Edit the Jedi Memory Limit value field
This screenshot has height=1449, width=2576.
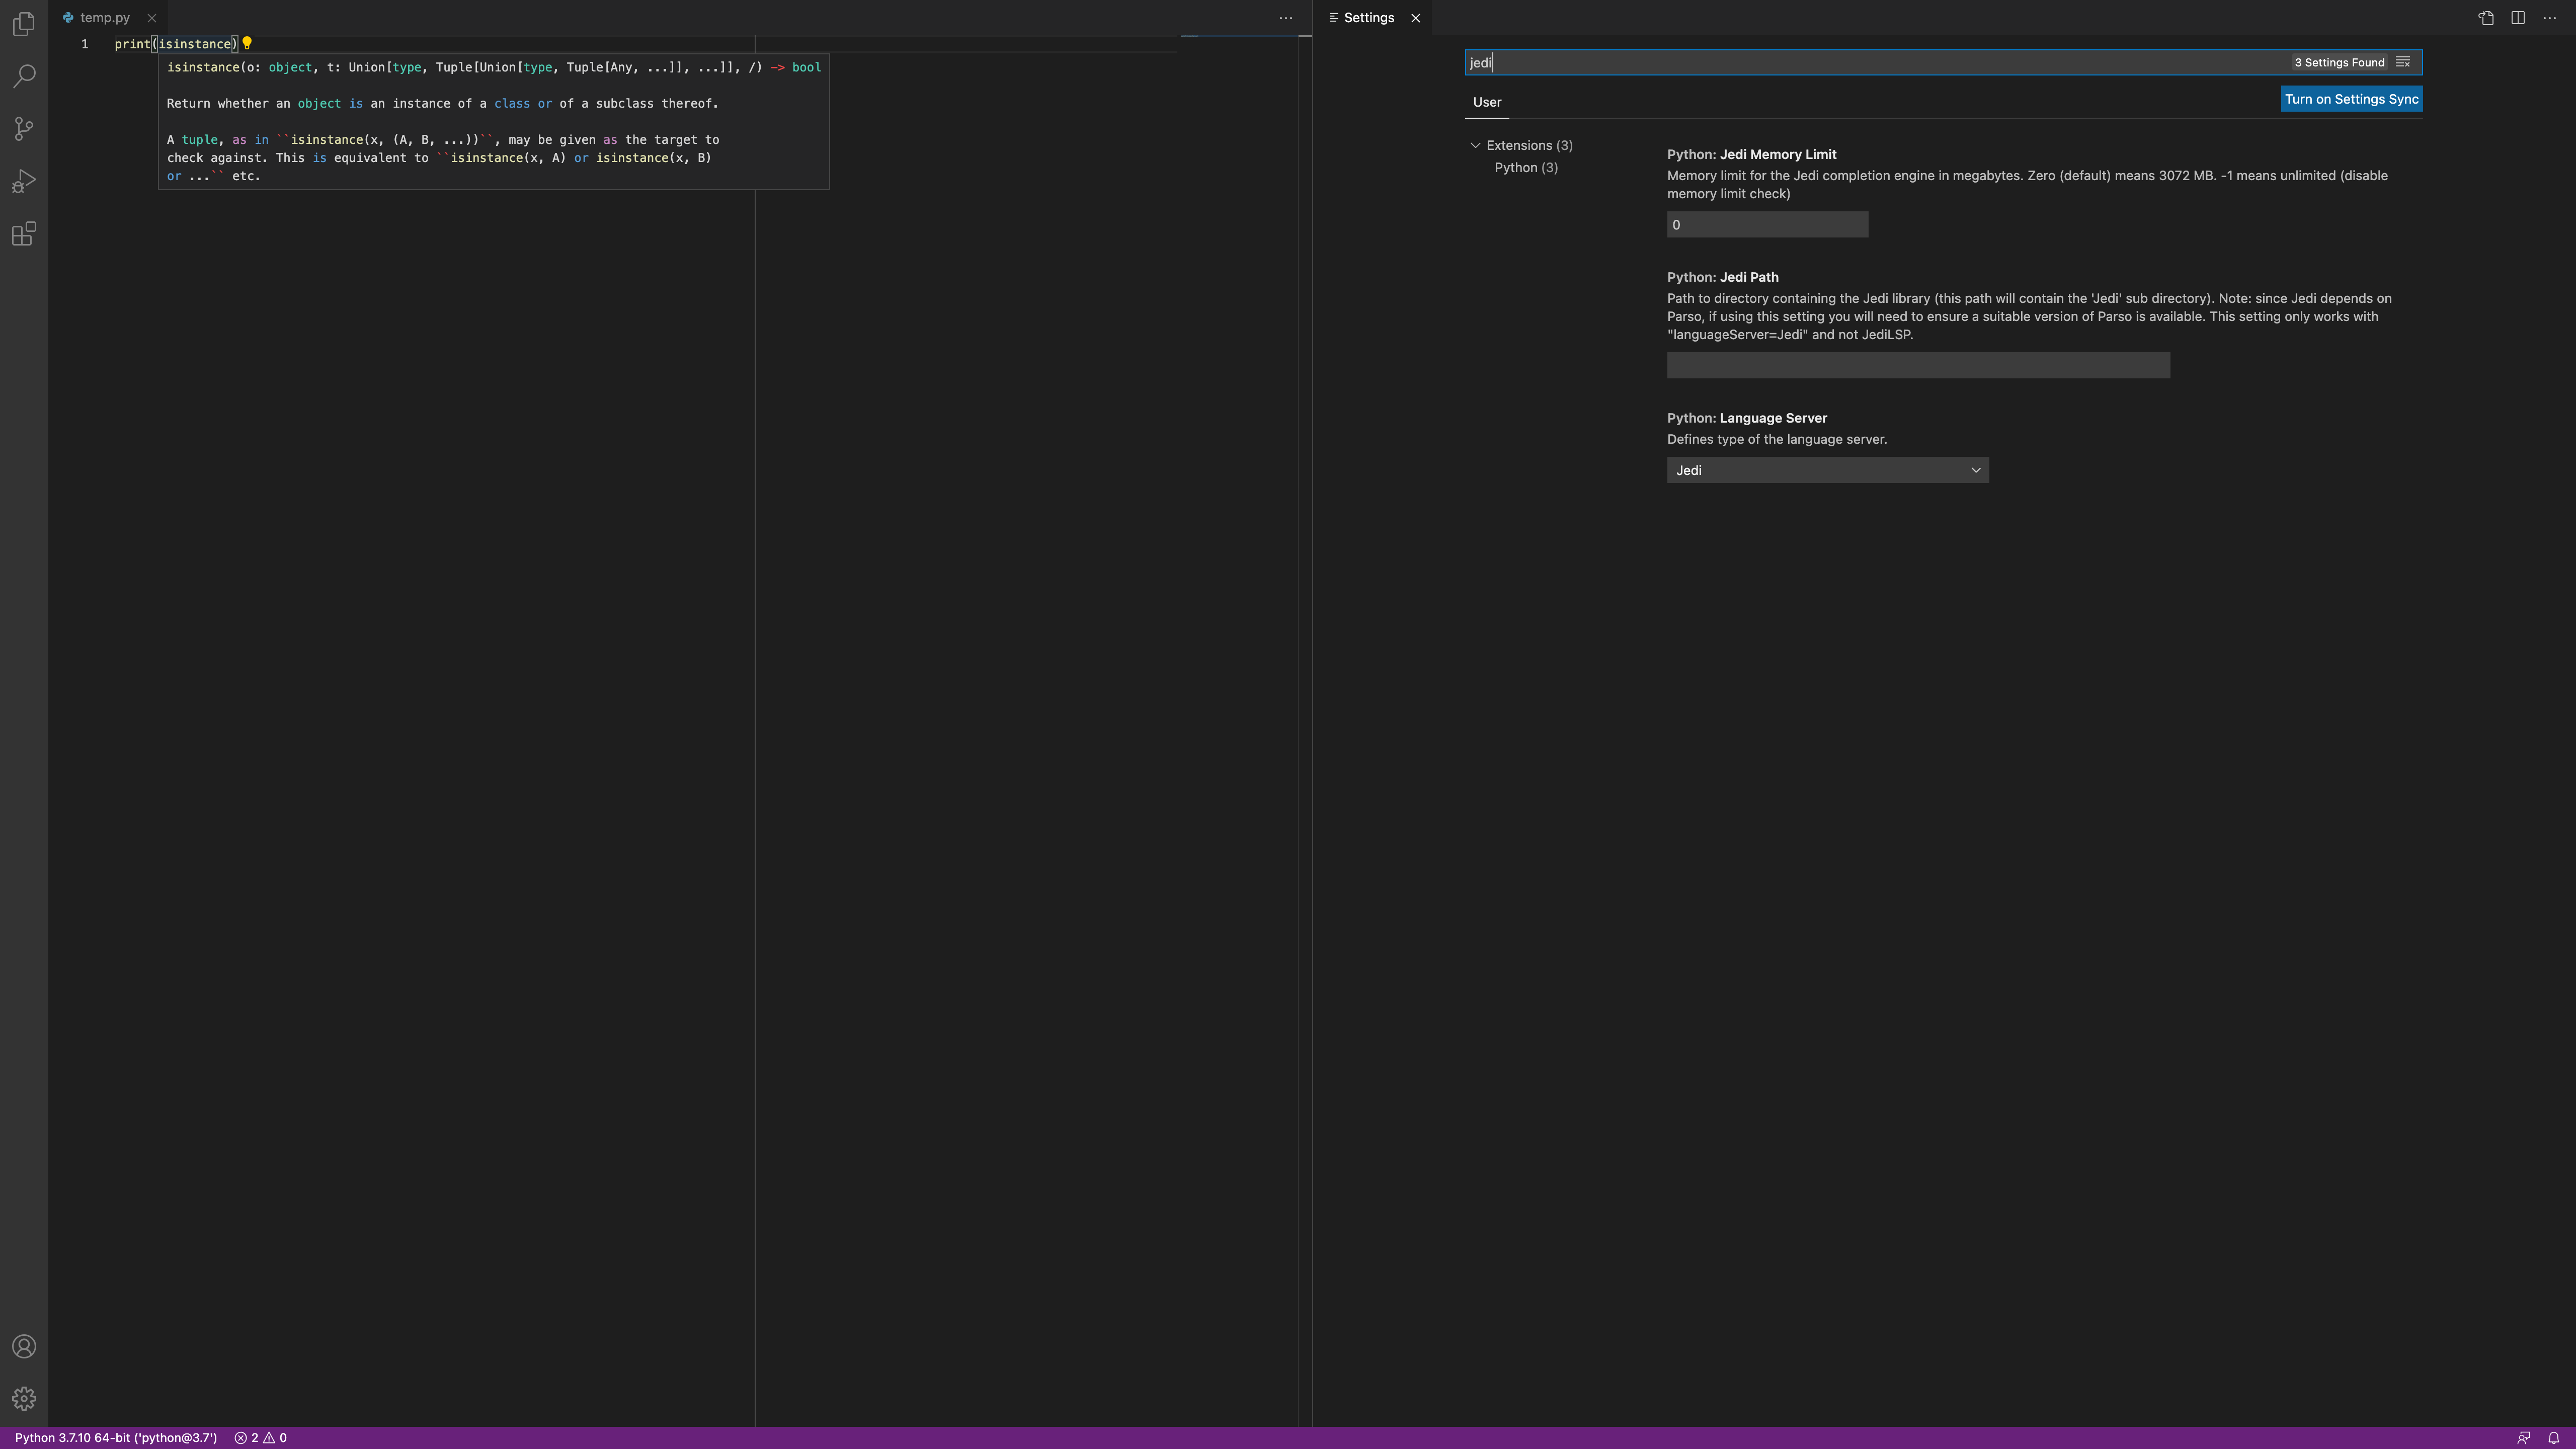pyautogui.click(x=1766, y=224)
